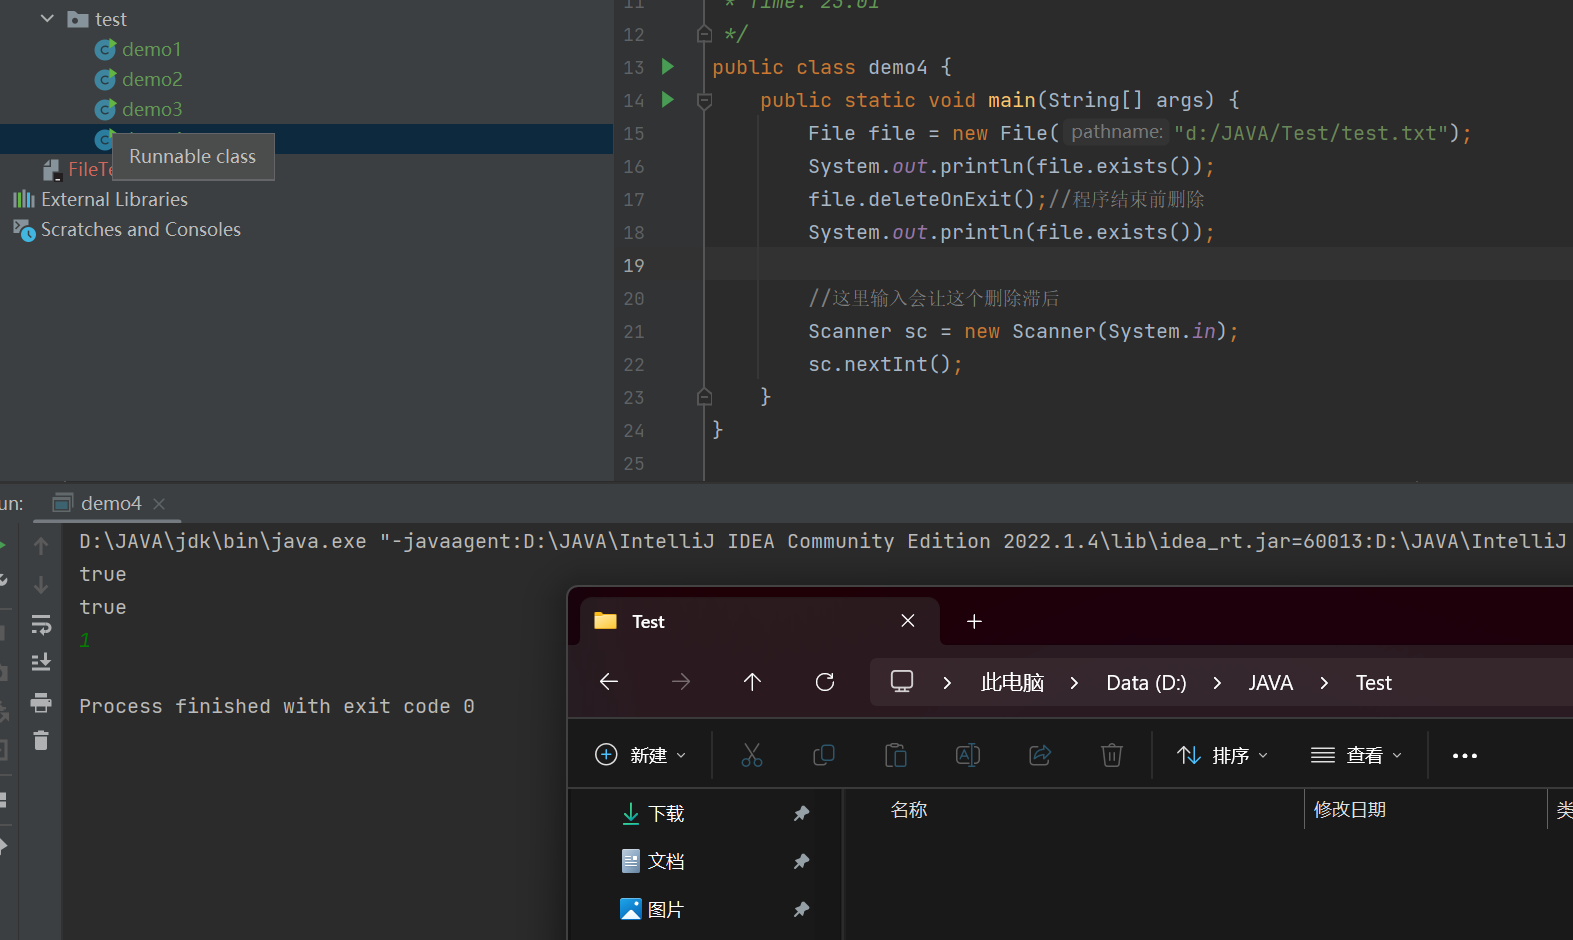Image resolution: width=1573 pixels, height=940 pixels.
Task: Fold the comment block ending at line 12
Action: (x=704, y=34)
